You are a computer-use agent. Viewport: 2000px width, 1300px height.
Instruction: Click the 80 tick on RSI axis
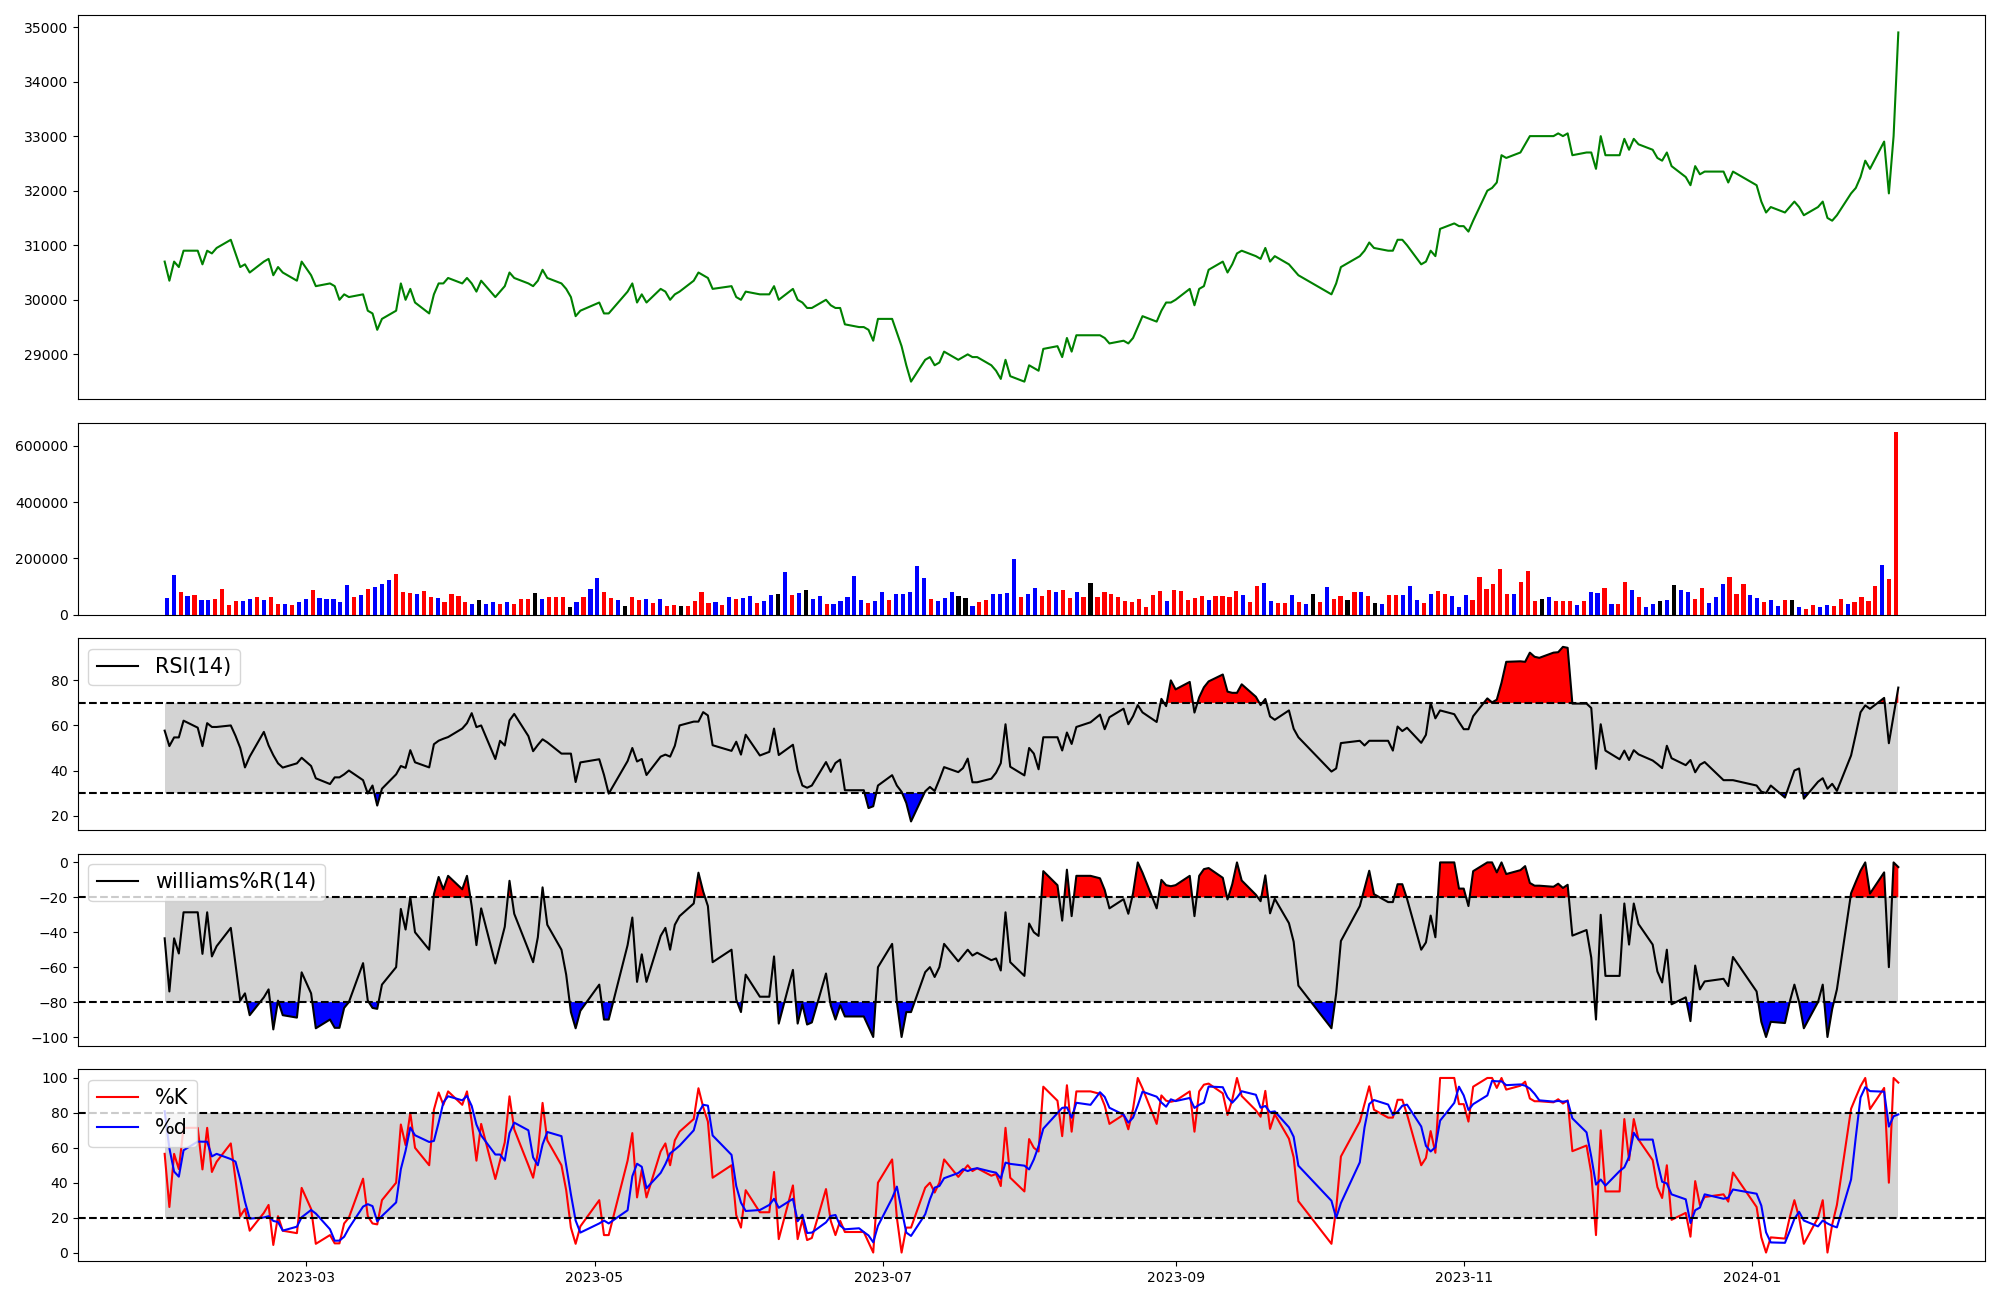(x=60, y=681)
